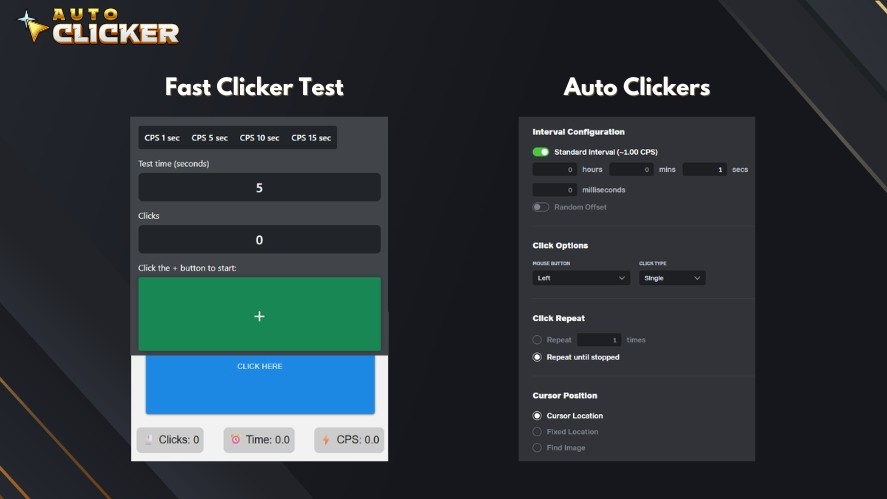Click the Click Repeat section title
Viewport: 887px width, 499px height.
[x=558, y=318]
